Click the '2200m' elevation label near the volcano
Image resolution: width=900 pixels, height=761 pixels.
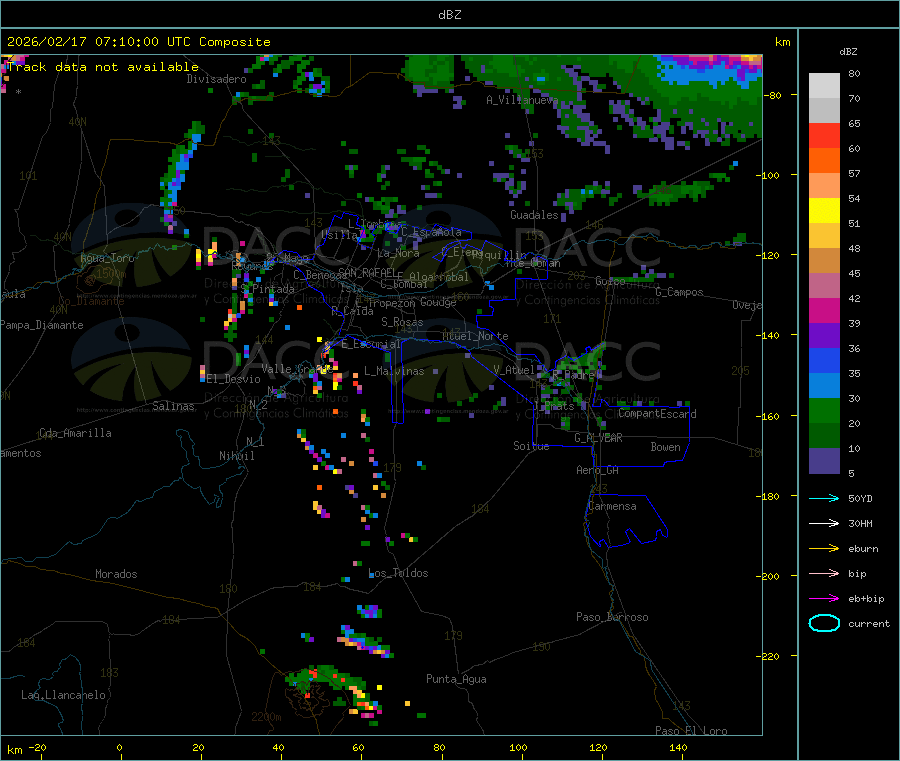(266, 717)
